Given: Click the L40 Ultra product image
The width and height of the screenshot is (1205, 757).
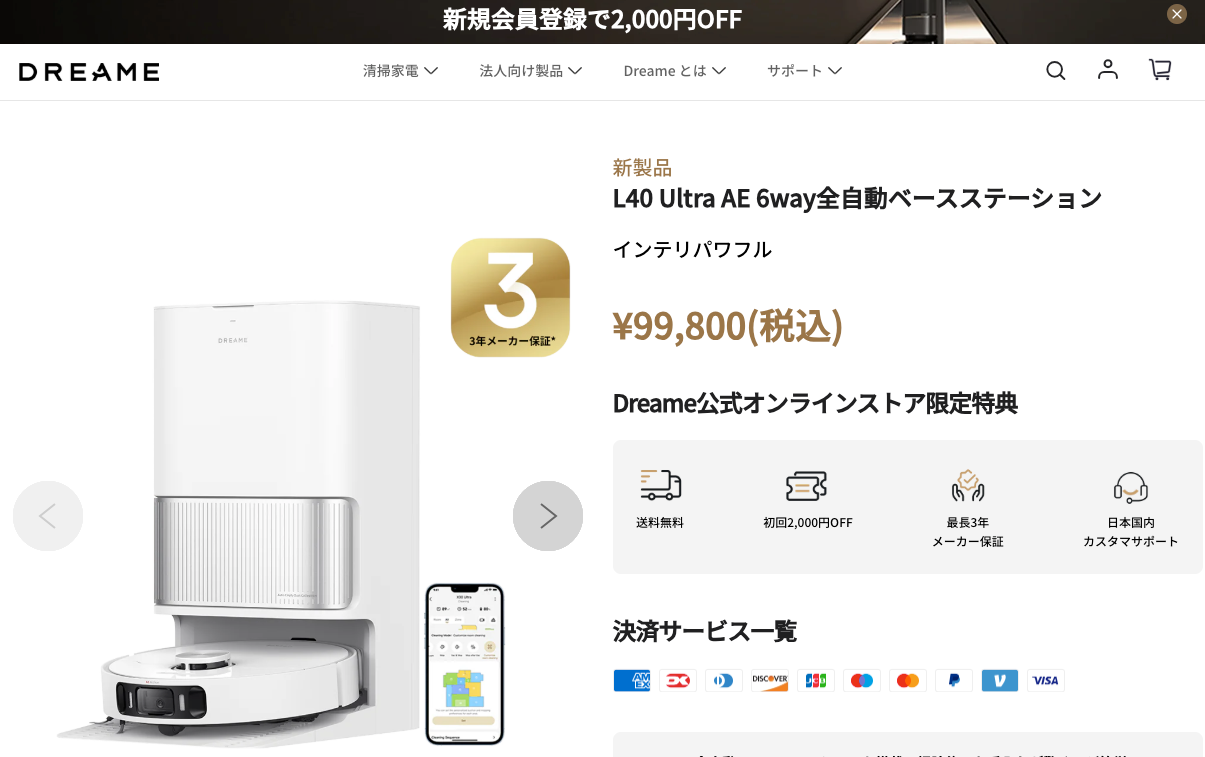Looking at the screenshot, I should [x=260, y=520].
